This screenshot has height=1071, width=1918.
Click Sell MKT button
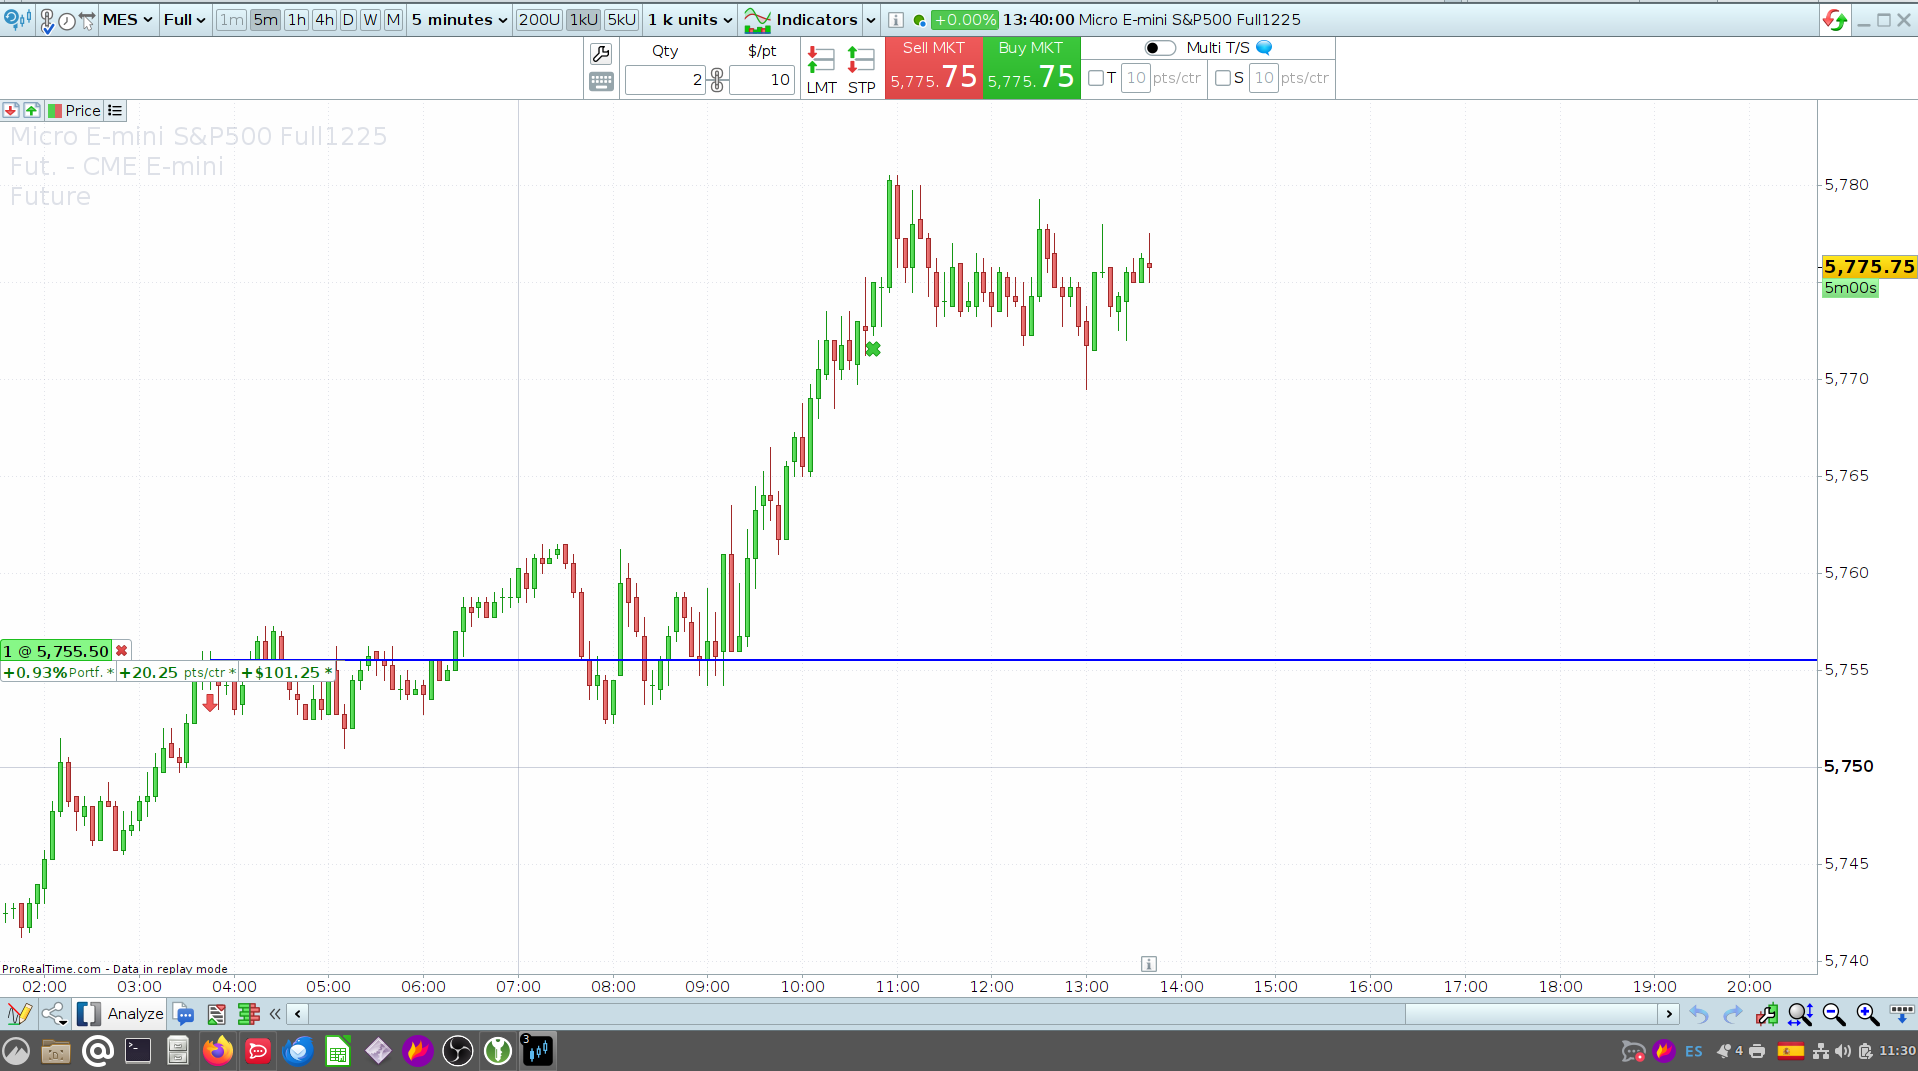click(x=934, y=68)
